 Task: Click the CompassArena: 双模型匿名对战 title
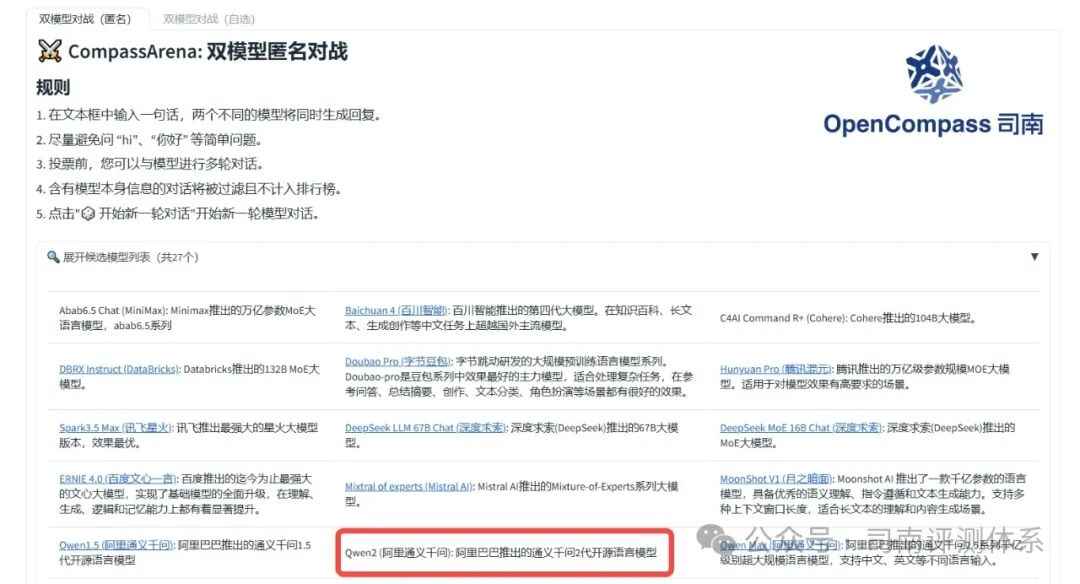pyautogui.click(x=208, y=51)
